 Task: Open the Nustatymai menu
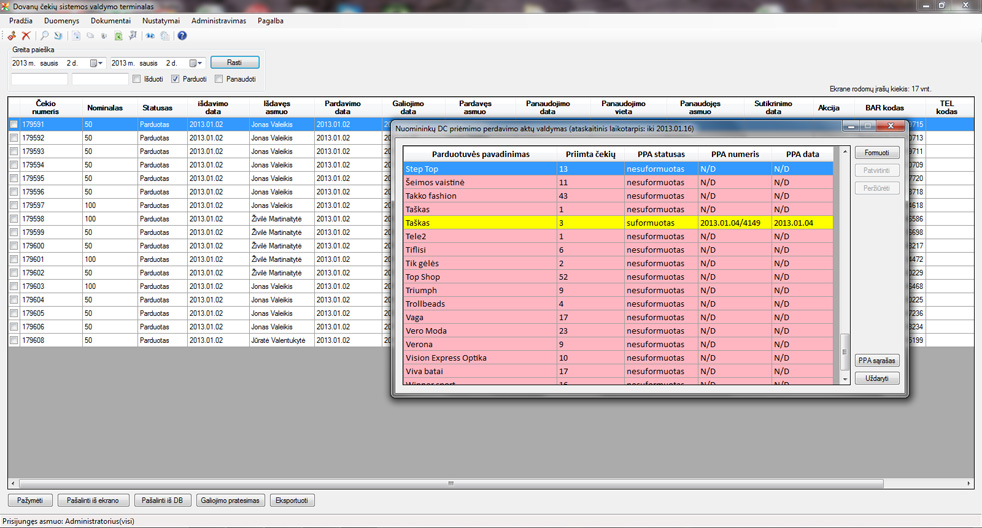click(161, 21)
